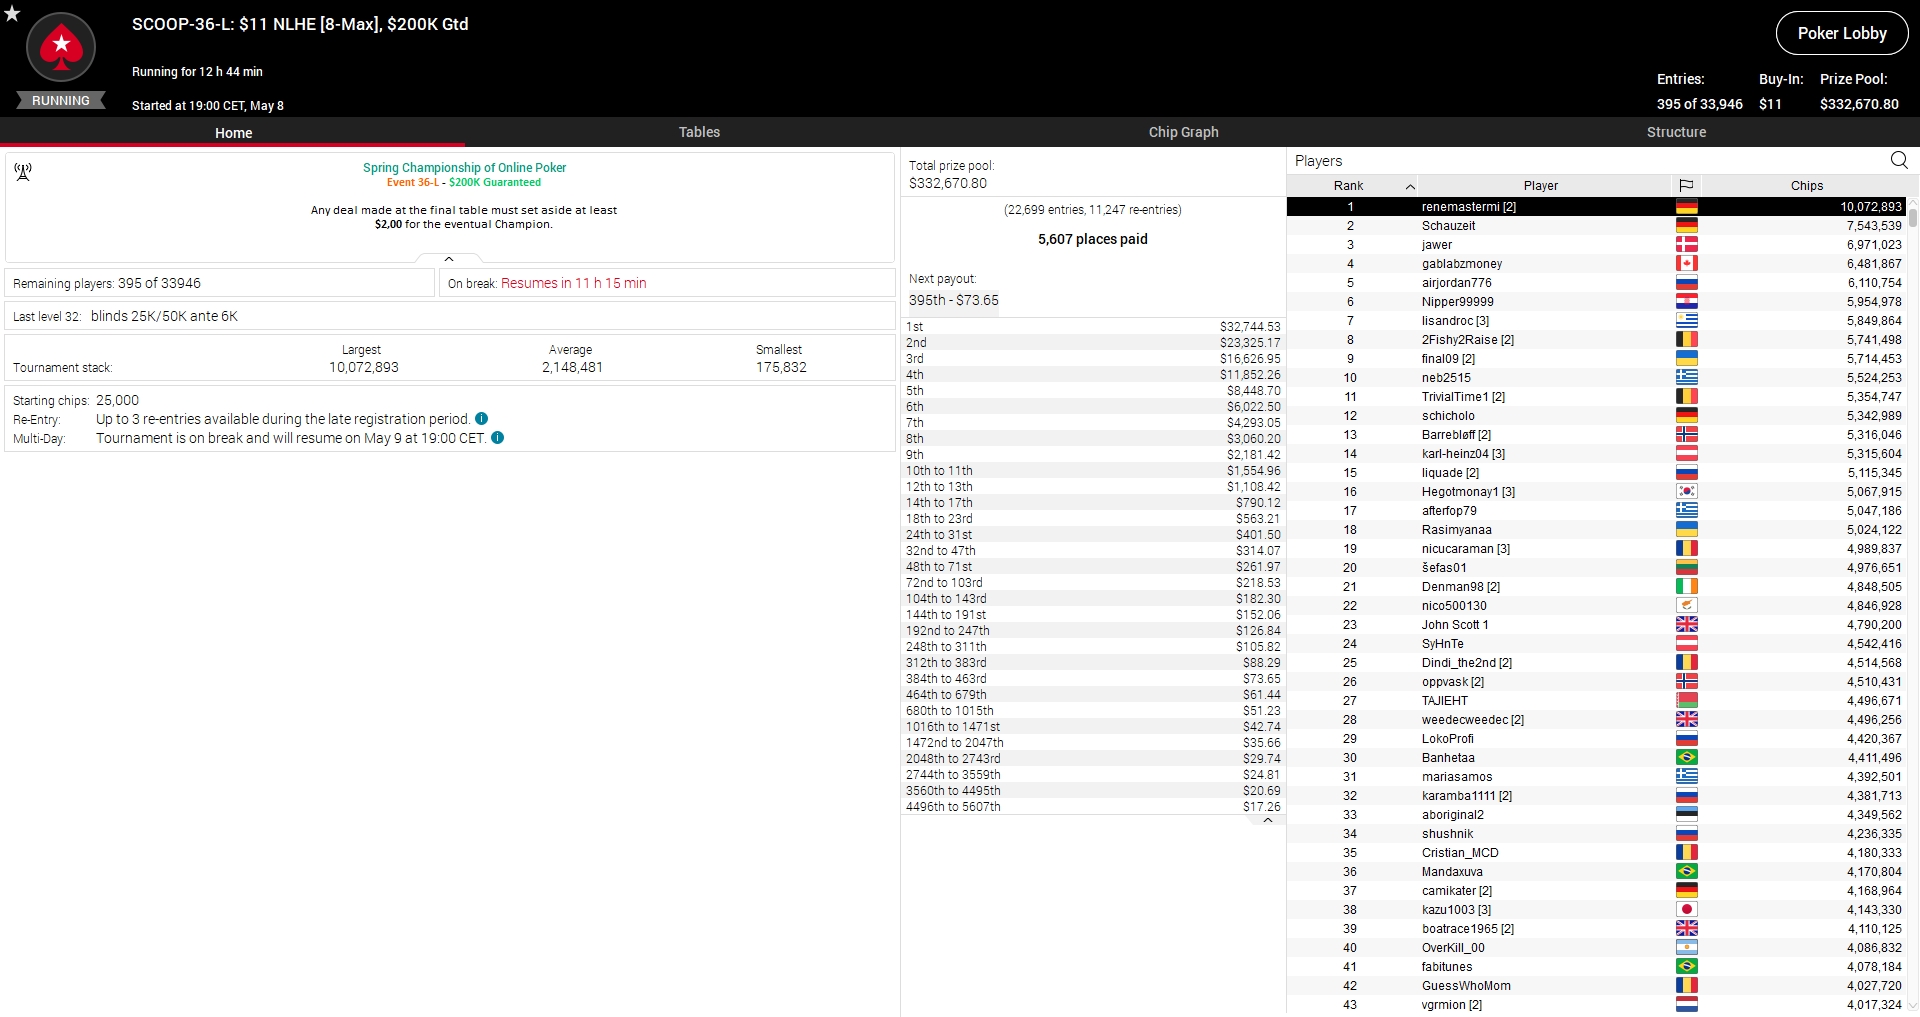
Task: Select player row mariasamos
Action: 1596,777
